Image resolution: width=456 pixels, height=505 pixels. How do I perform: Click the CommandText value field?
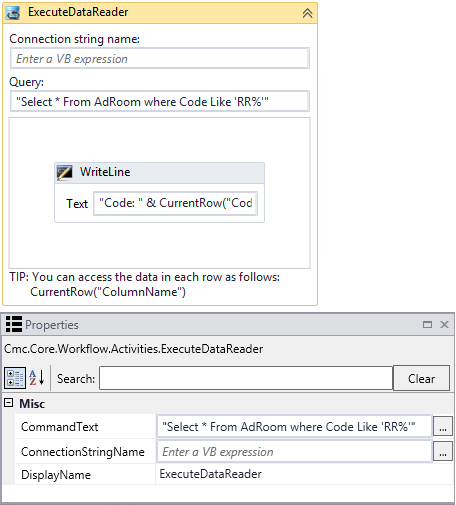tap(294, 426)
